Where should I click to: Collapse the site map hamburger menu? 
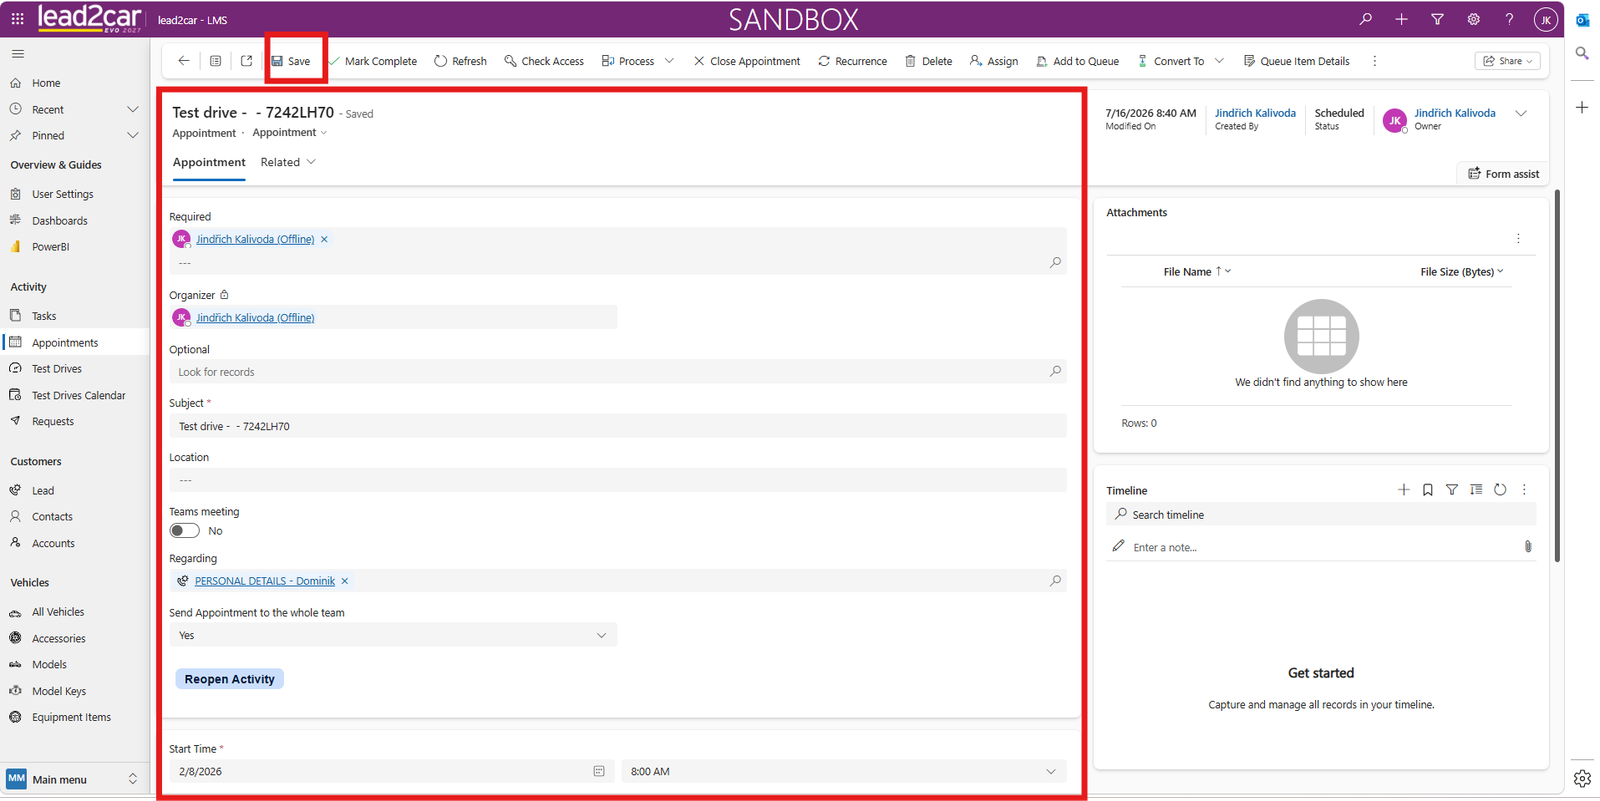(x=18, y=54)
